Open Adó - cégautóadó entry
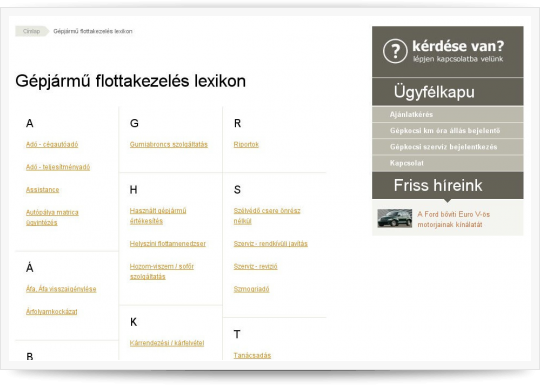 pos(52,144)
